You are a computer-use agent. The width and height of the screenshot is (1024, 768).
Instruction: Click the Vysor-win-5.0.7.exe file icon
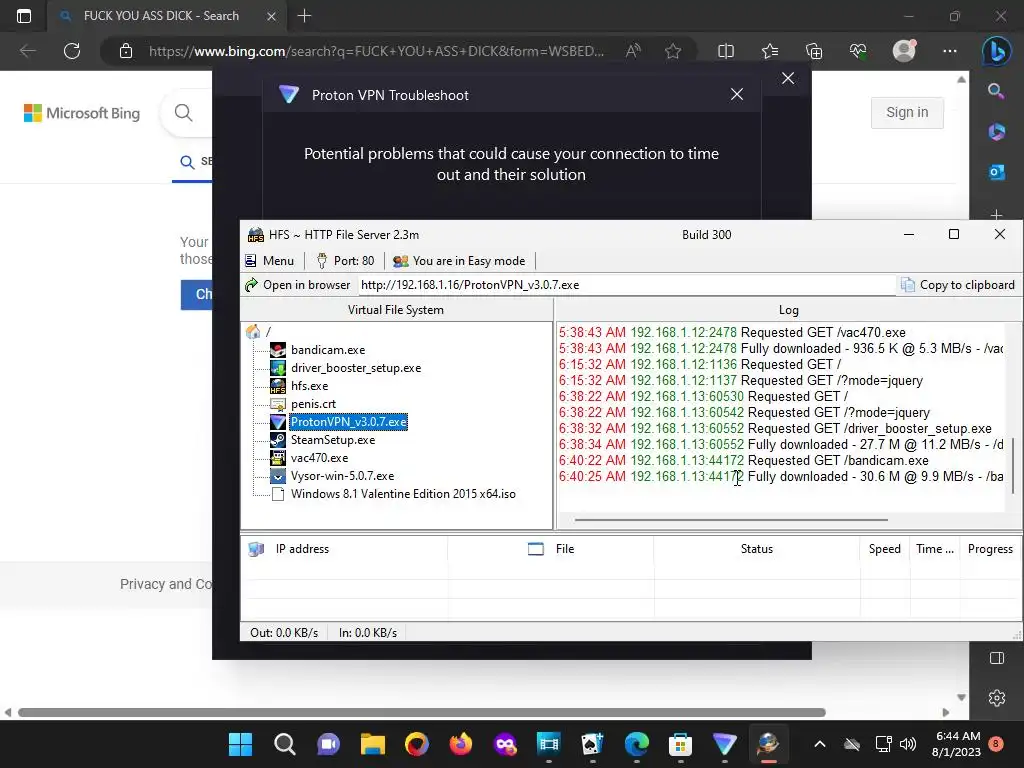[x=278, y=476]
